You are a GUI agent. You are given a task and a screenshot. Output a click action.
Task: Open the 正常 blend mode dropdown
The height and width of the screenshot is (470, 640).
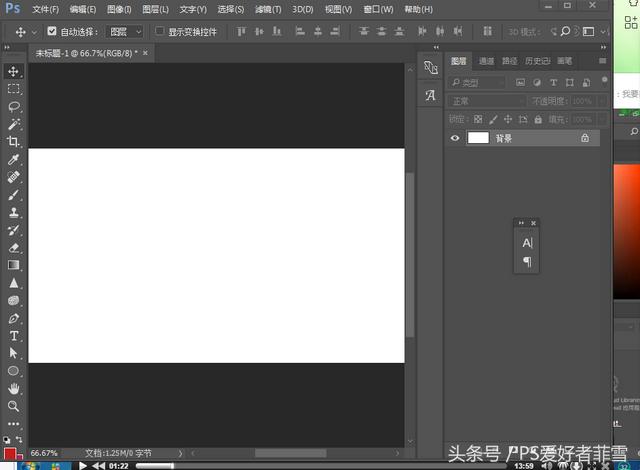487,101
